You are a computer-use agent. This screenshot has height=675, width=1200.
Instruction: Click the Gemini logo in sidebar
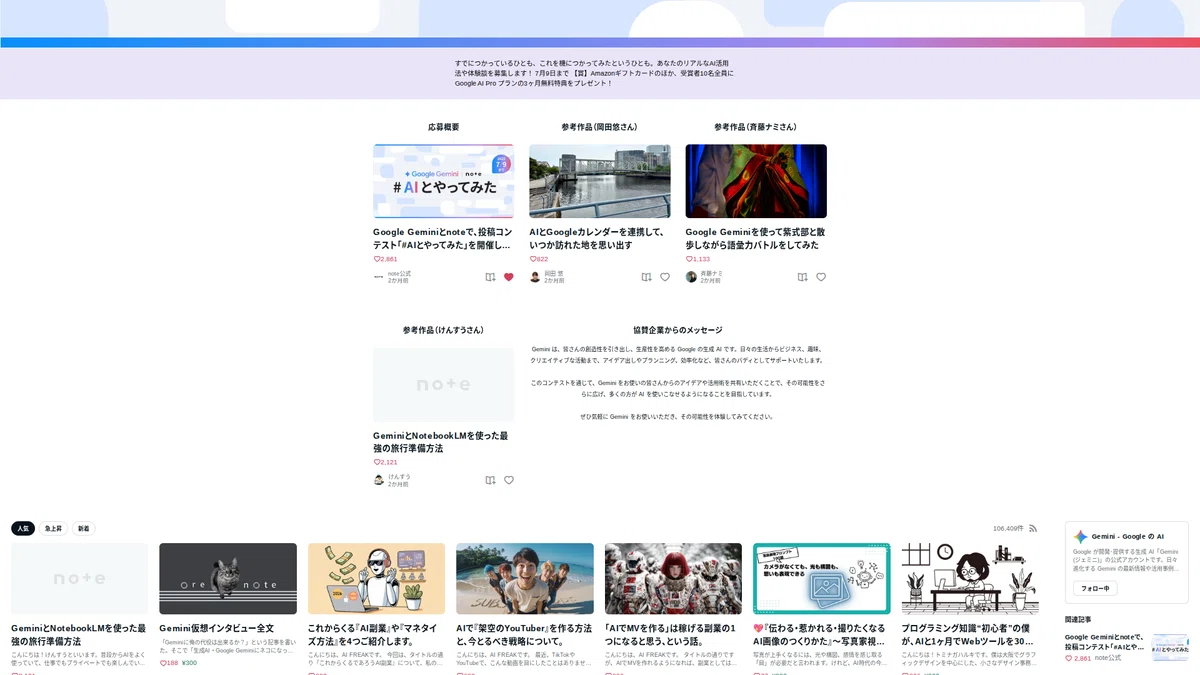[x=1080, y=536]
